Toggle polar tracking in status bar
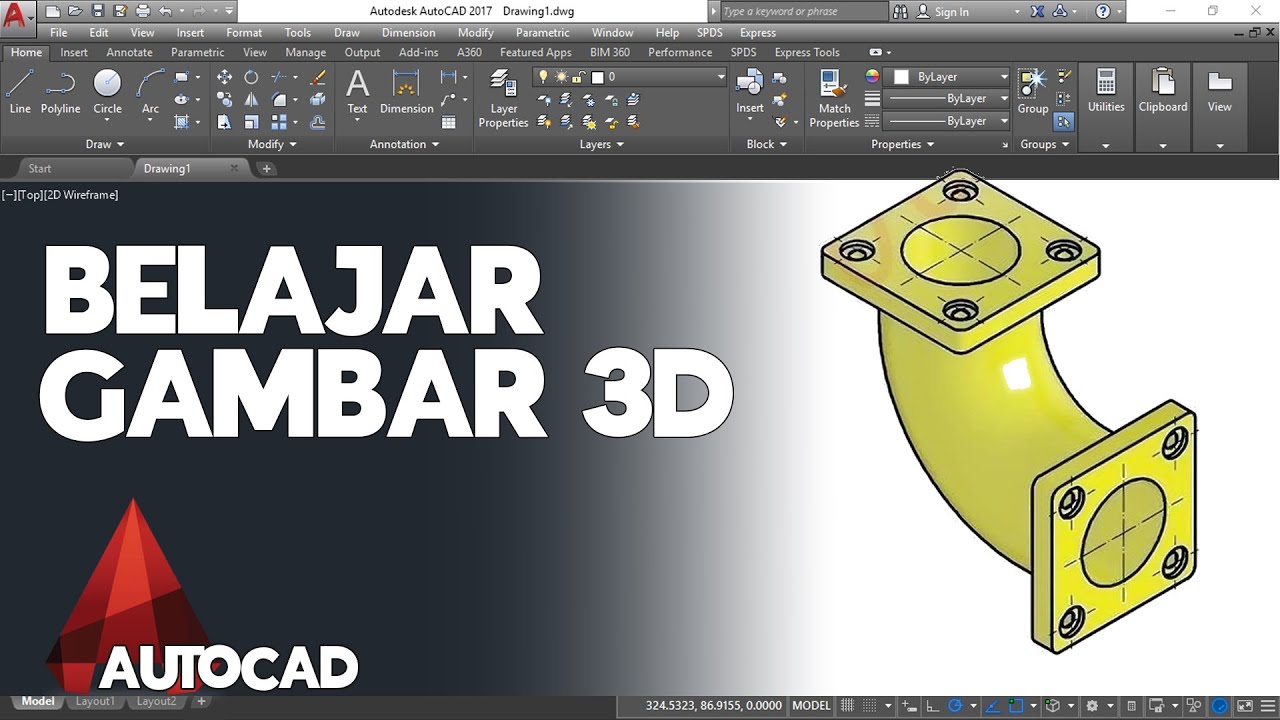Viewport: 1280px width, 720px height. 955,705
